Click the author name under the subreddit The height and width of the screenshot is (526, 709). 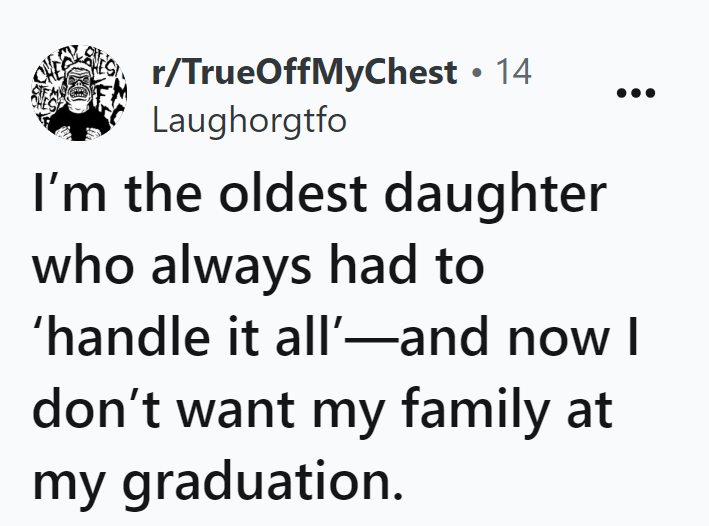(x=248, y=121)
